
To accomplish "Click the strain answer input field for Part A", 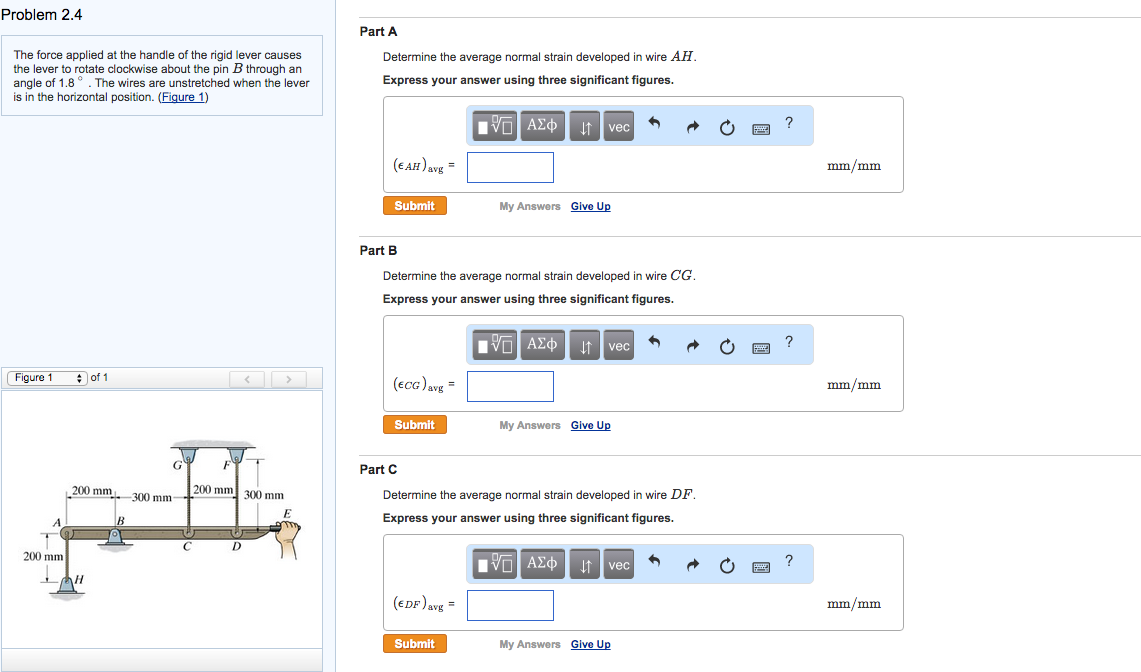I will pos(510,167).
